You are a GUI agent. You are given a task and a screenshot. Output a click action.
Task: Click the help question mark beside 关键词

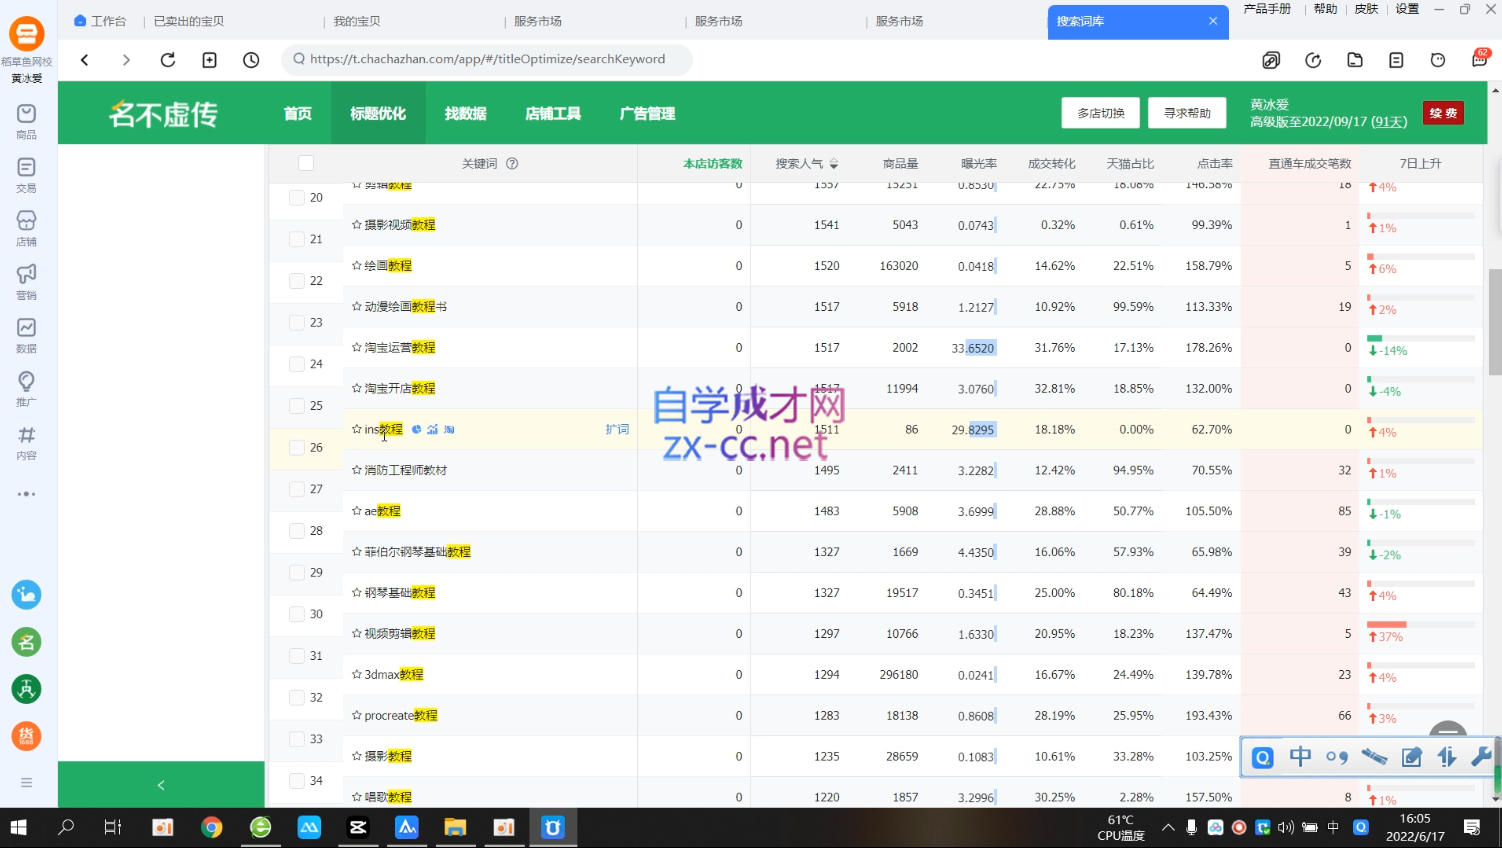(x=512, y=164)
